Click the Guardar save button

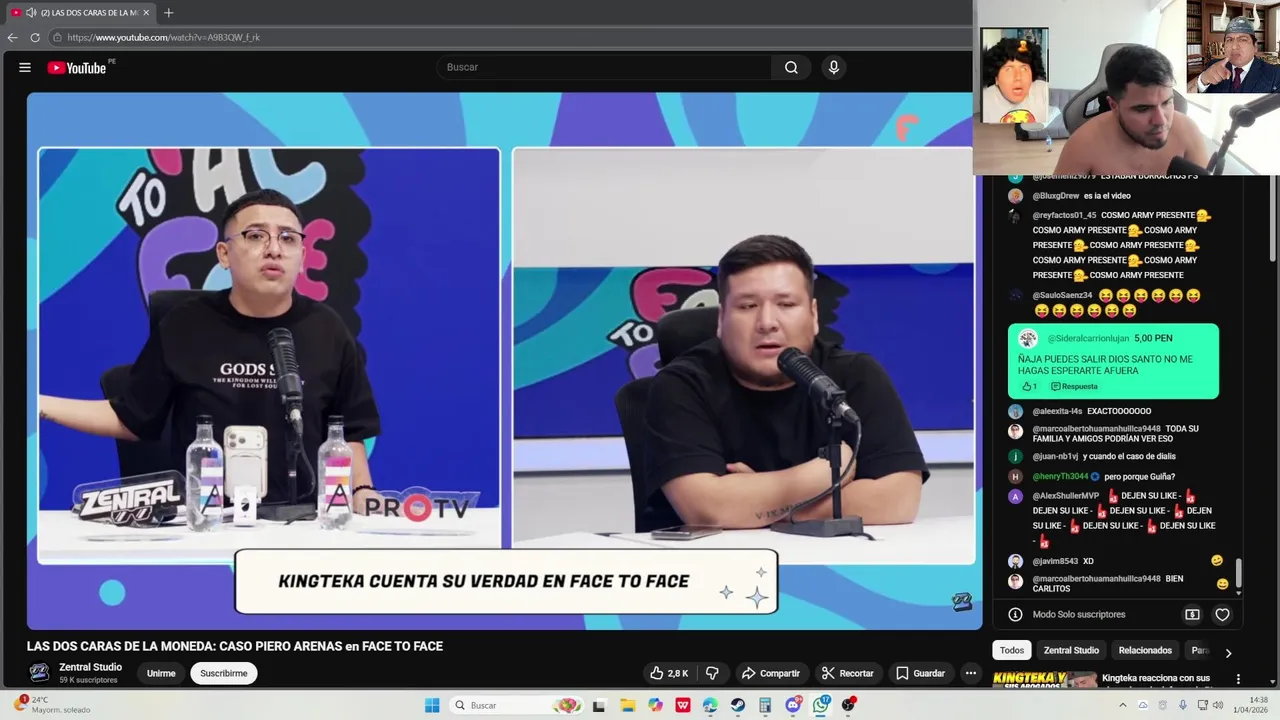coord(920,673)
